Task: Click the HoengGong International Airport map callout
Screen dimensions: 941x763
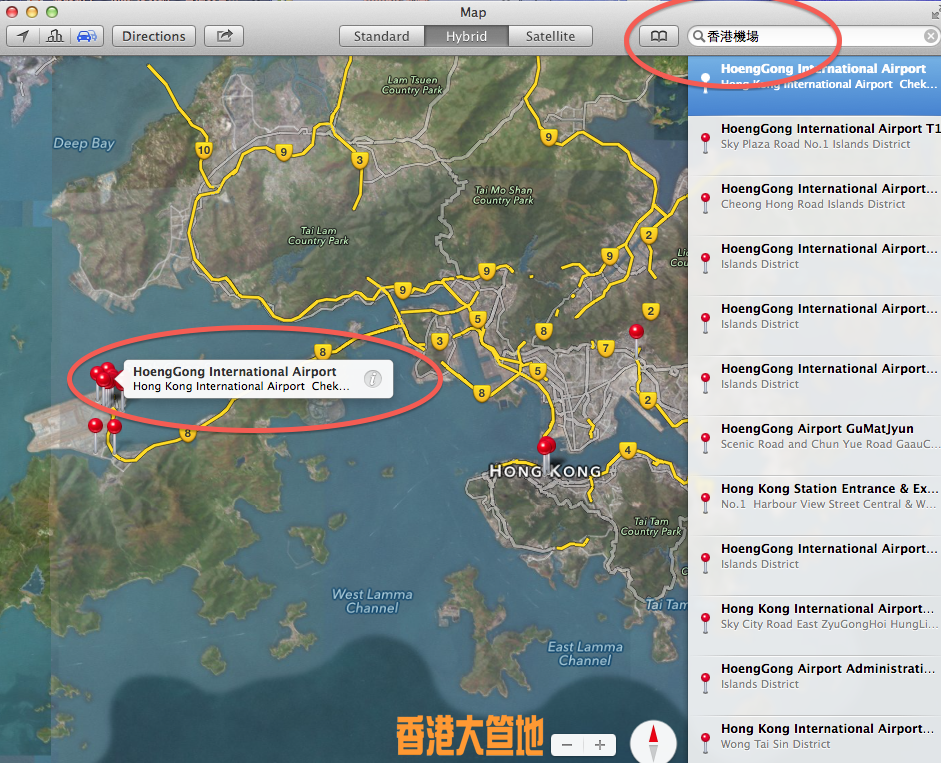Action: pyautogui.click(x=258, y=379)
